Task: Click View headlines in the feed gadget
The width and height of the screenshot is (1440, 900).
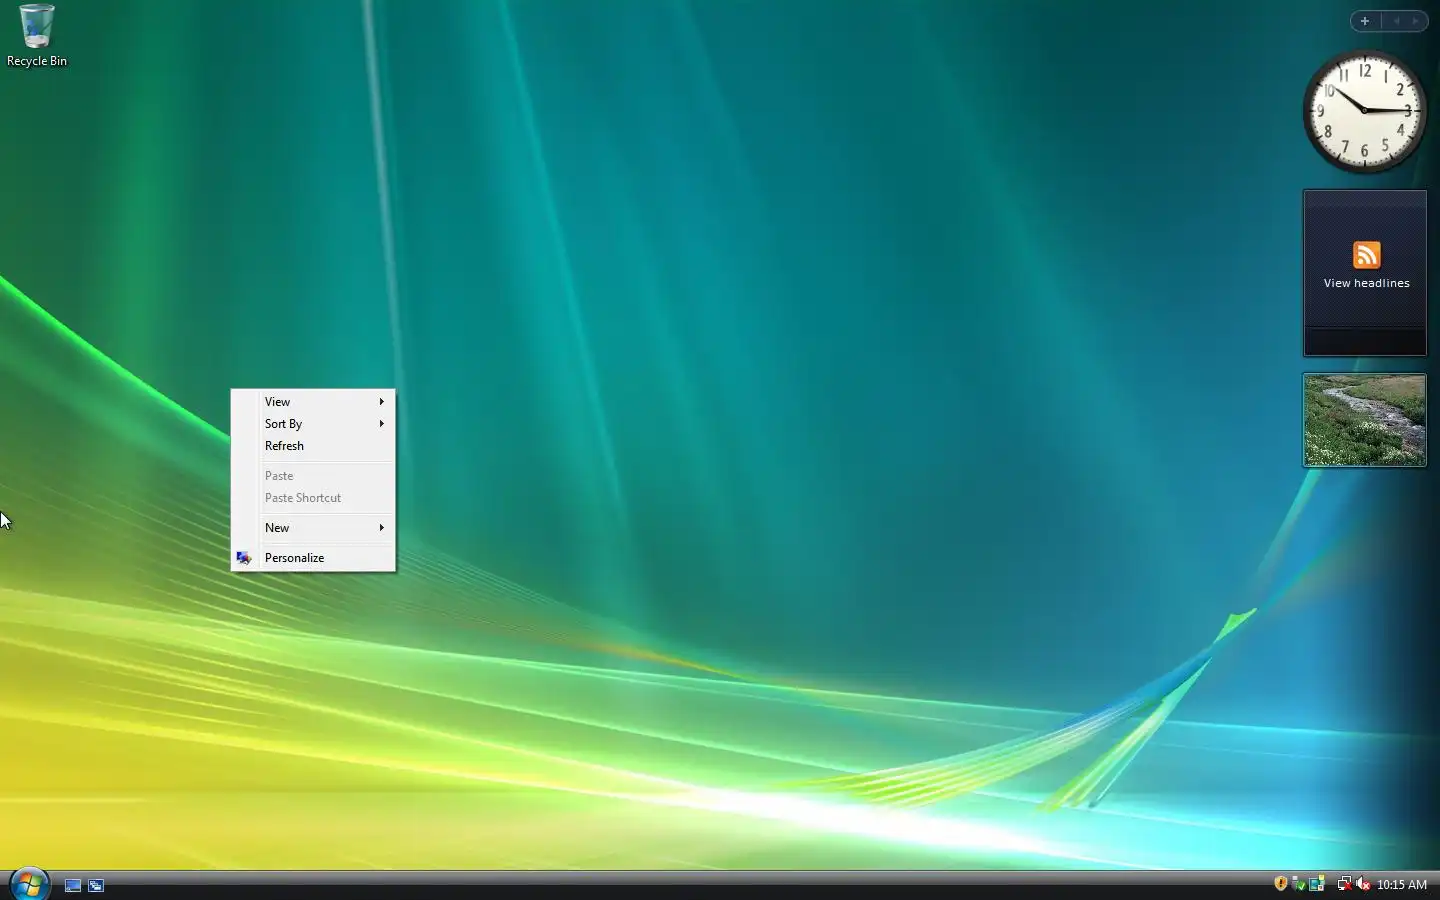Action: pyautogui.click(x=1366, y=283)
